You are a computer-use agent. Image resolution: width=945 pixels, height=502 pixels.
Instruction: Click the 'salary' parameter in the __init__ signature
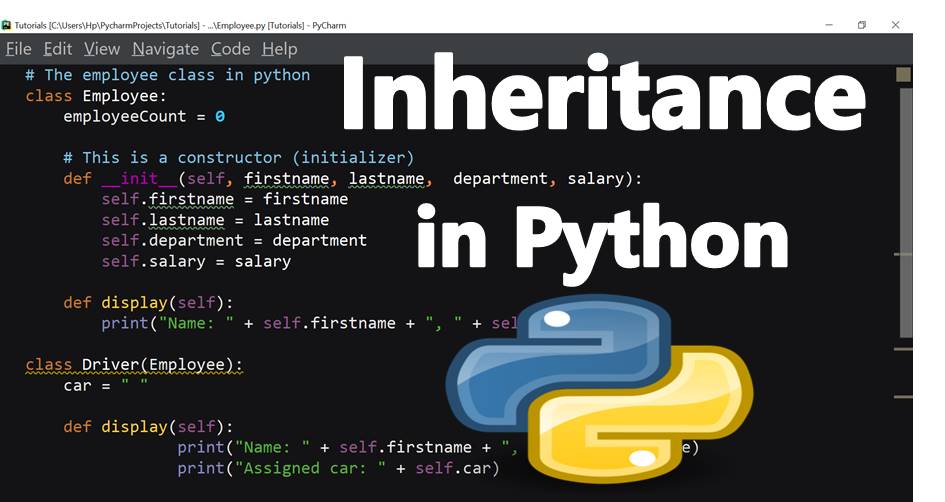tap(596, 179)
